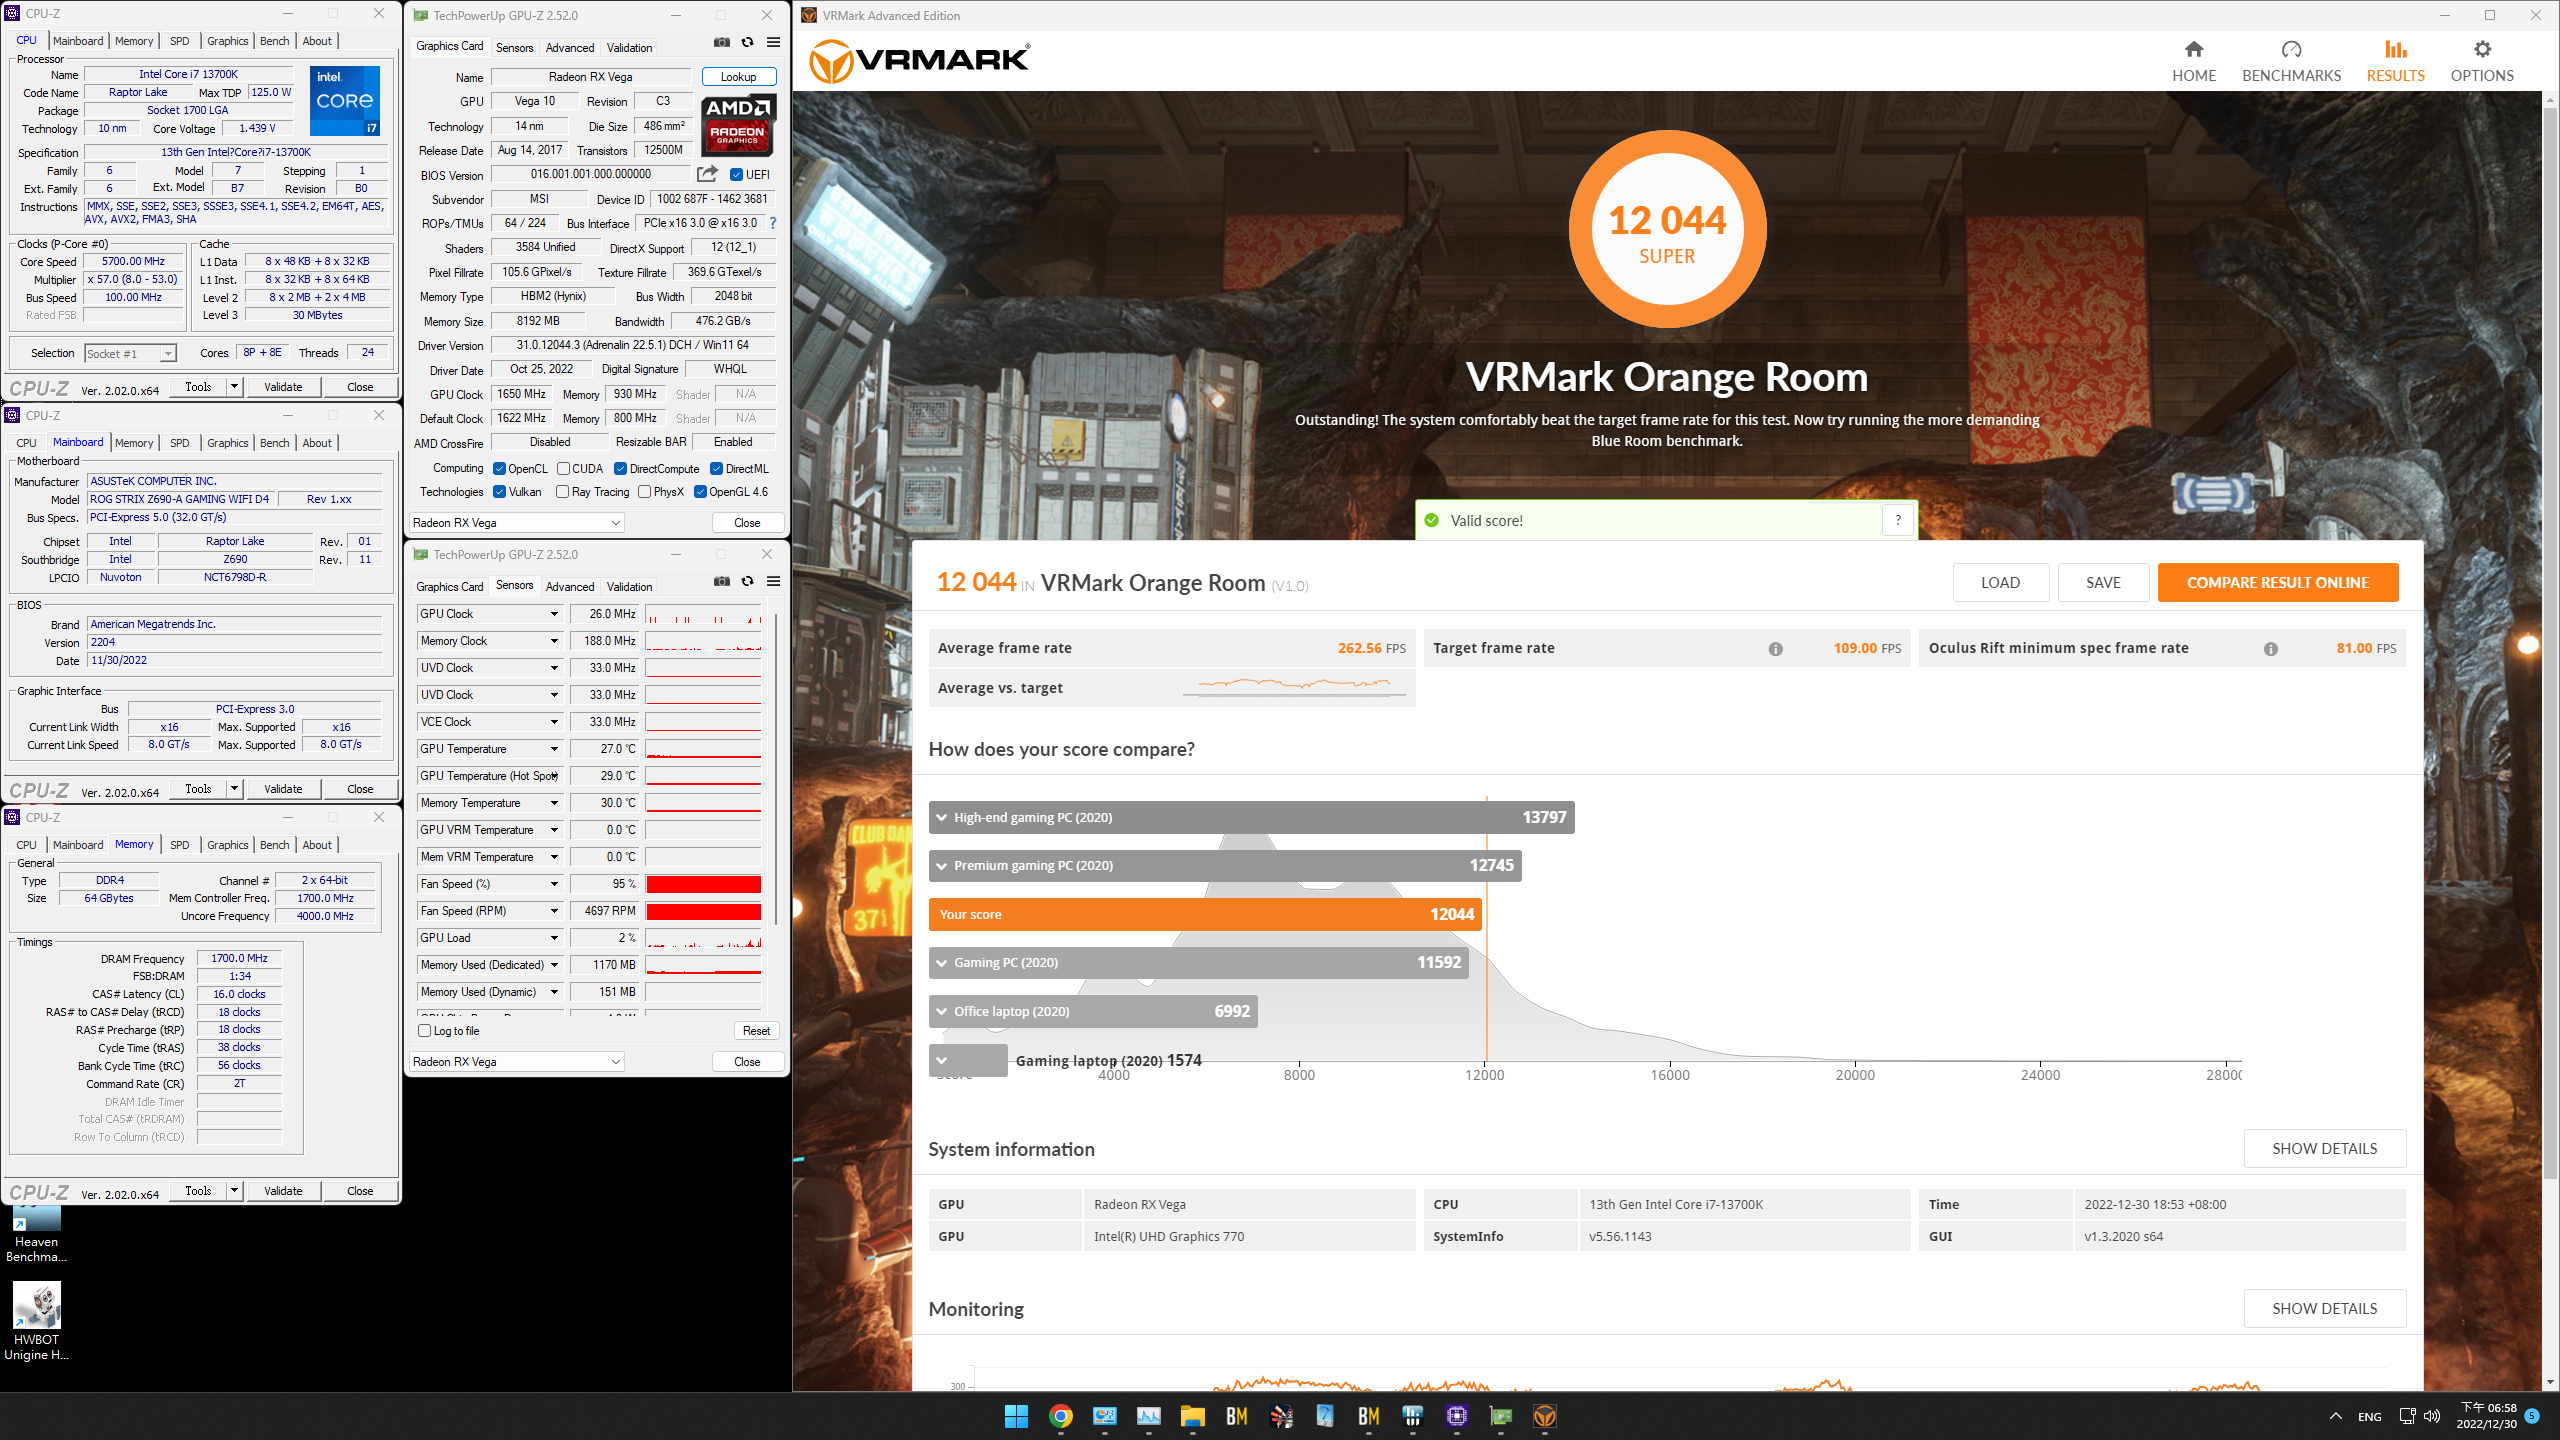
Task: Open Google Chrome from the taskbar
Action: coord(1060,1416)
